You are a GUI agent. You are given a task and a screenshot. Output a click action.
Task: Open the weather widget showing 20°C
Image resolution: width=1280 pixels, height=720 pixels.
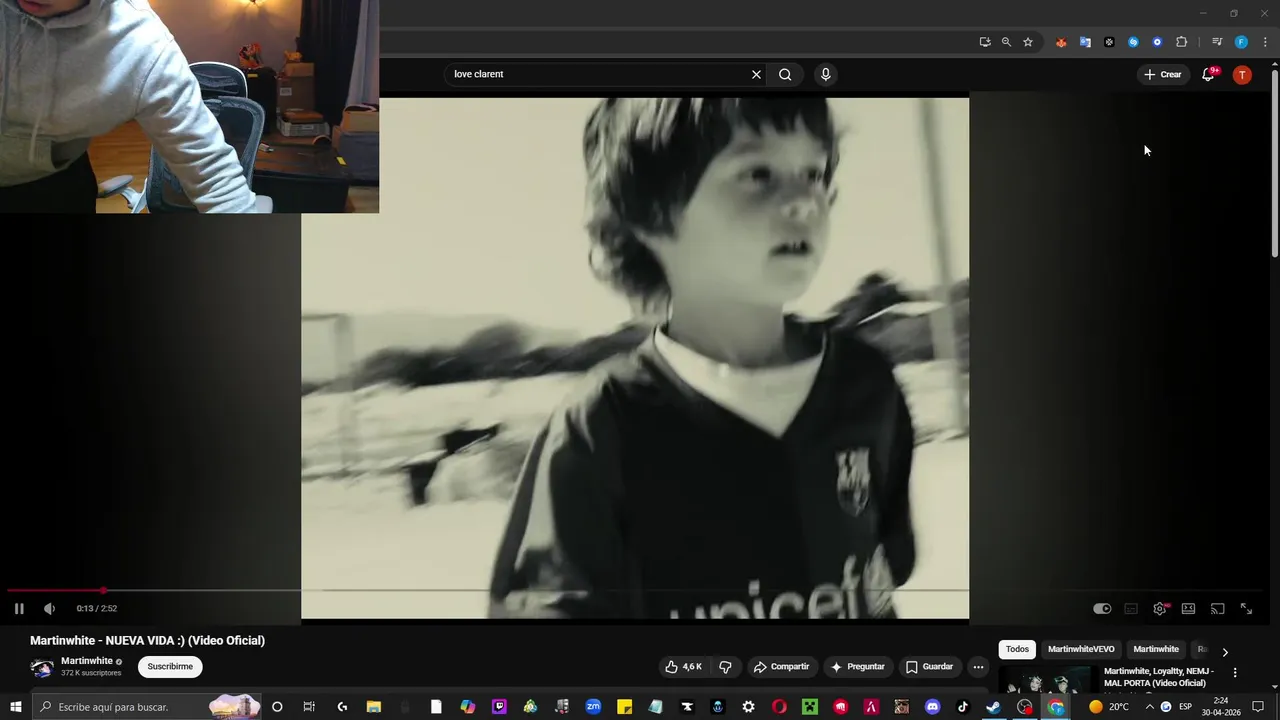pyautogui.click(x=1109, y=707)
